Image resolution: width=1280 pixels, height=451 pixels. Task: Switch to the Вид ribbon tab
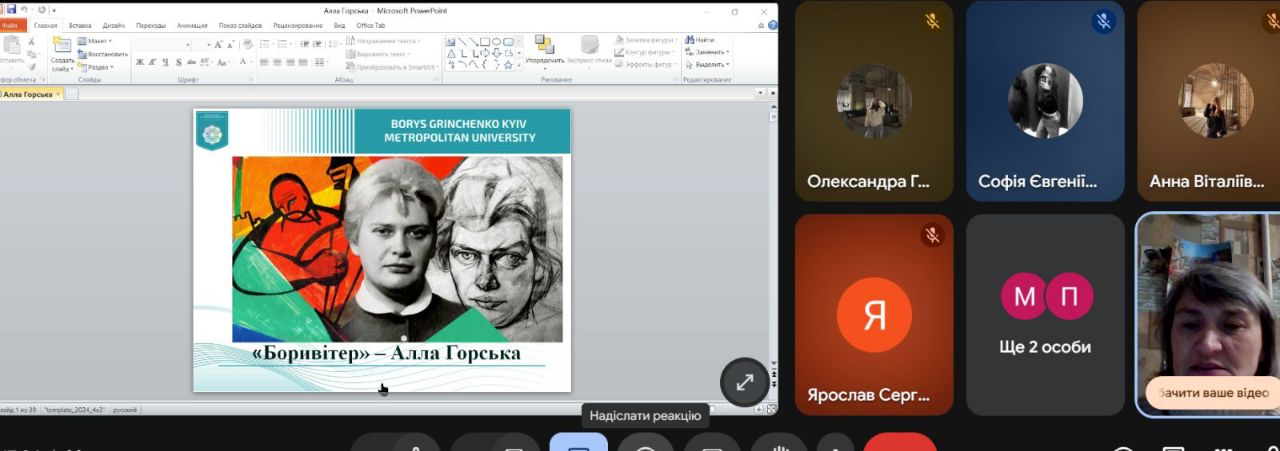pos(339,25)
